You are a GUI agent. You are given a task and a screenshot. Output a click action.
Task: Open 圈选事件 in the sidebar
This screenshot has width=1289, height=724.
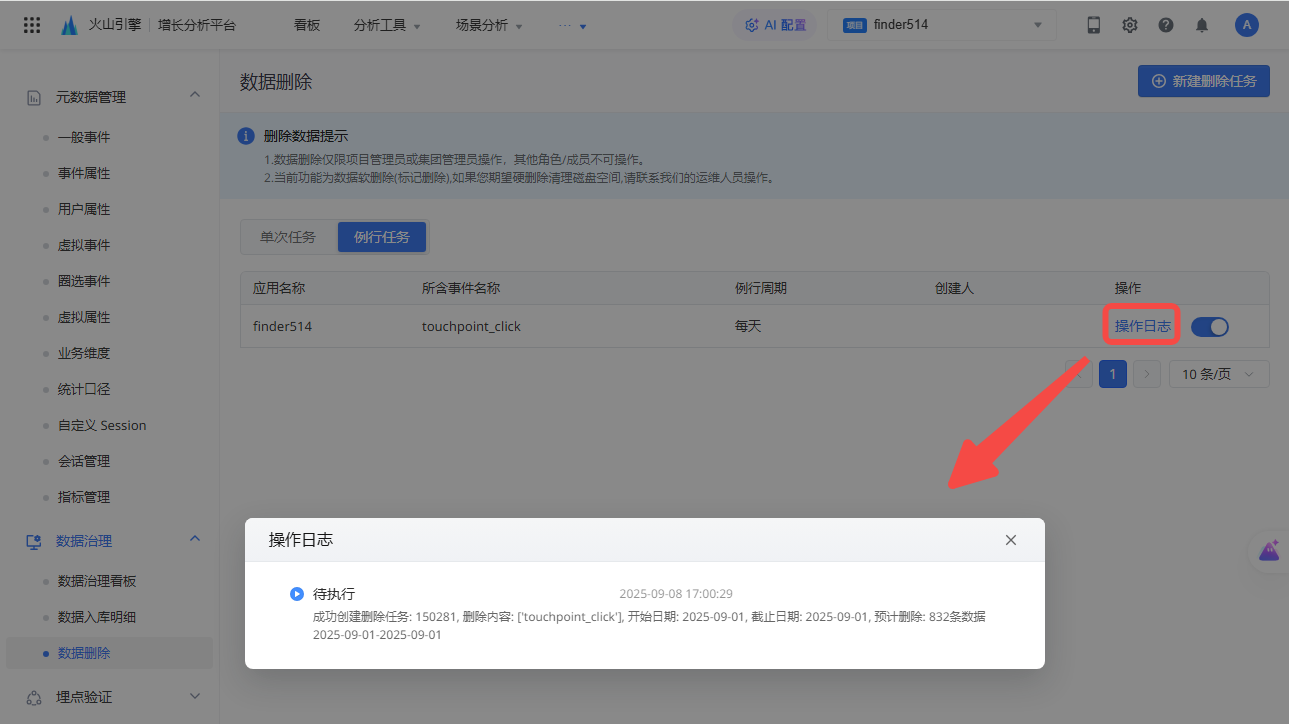coord(84,281)
